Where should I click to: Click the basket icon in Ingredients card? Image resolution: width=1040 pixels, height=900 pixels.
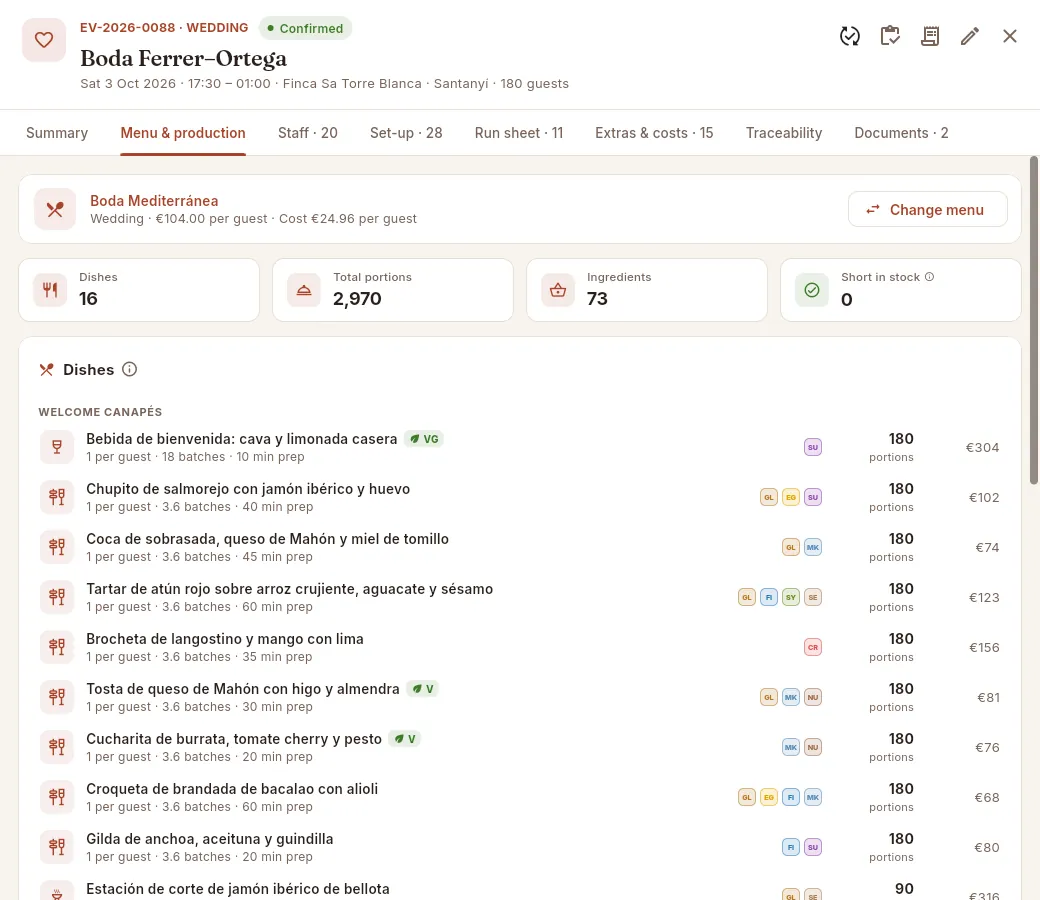[558, 290]
